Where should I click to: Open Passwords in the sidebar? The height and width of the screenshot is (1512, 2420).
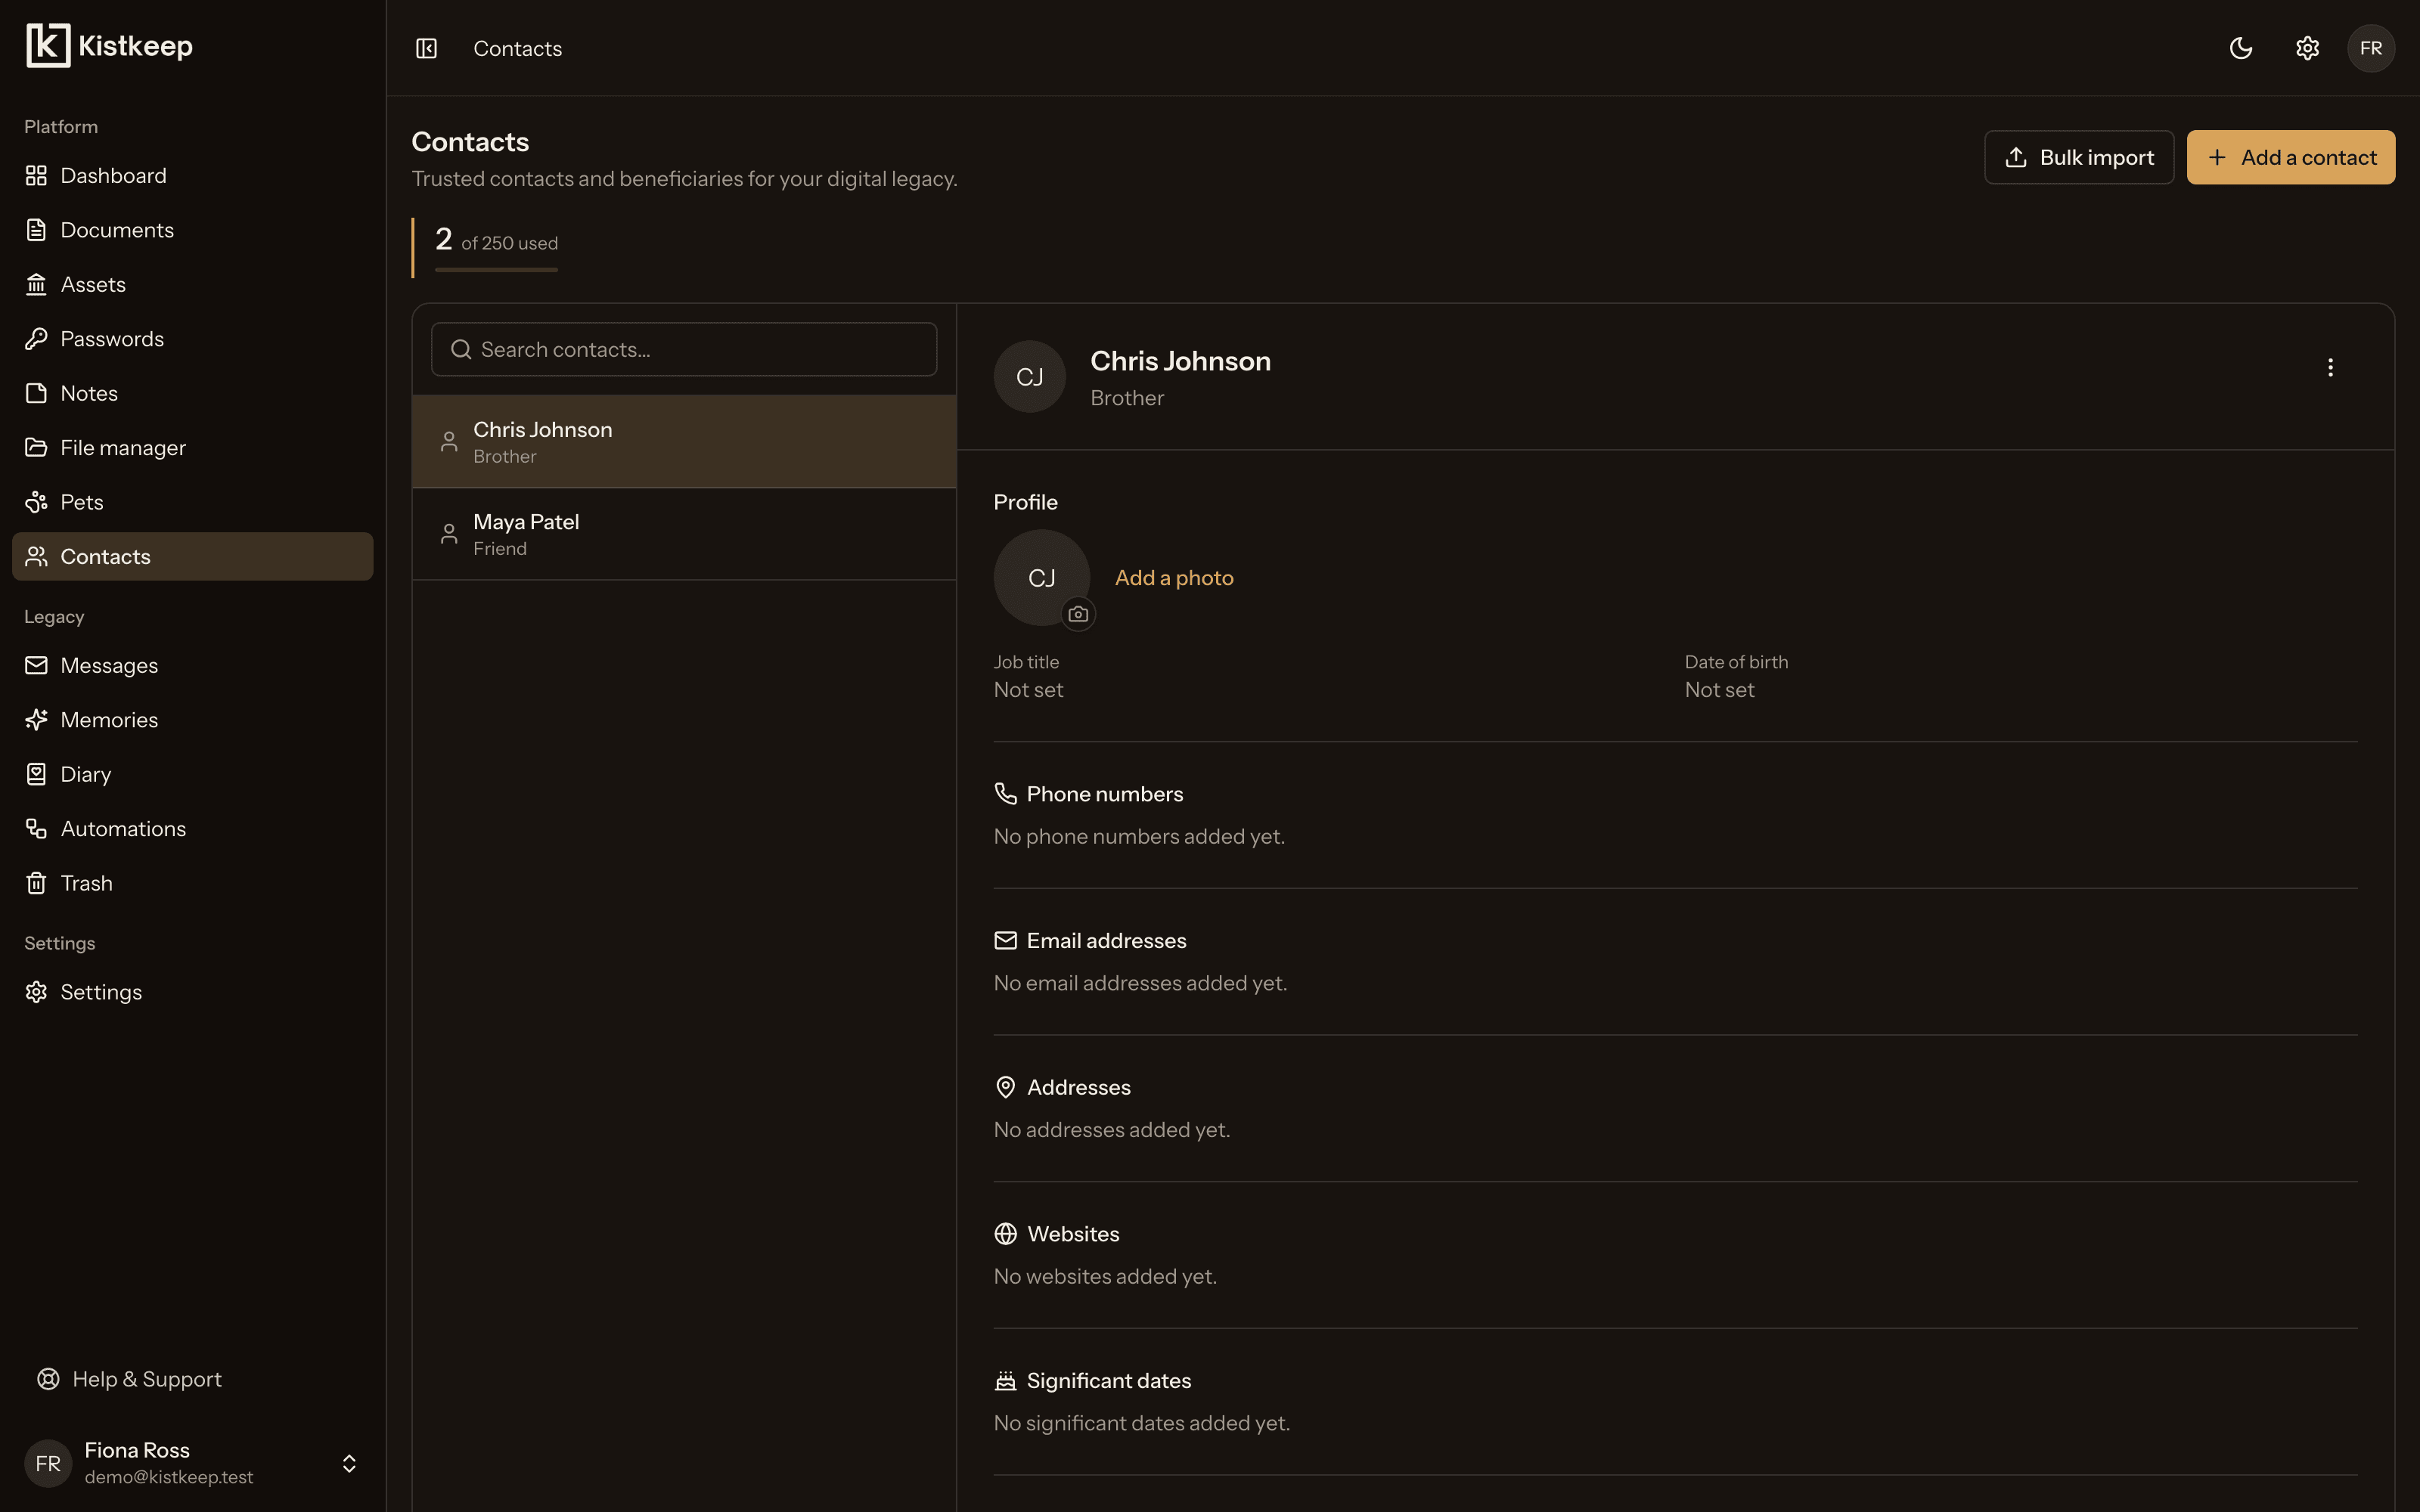[192, 339]
